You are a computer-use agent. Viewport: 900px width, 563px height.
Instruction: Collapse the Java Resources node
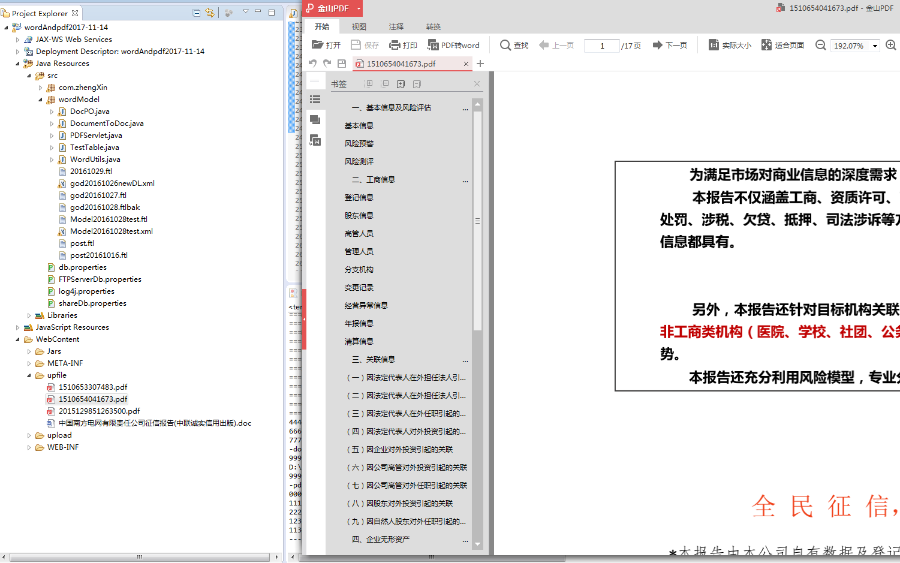coord(18,63)
